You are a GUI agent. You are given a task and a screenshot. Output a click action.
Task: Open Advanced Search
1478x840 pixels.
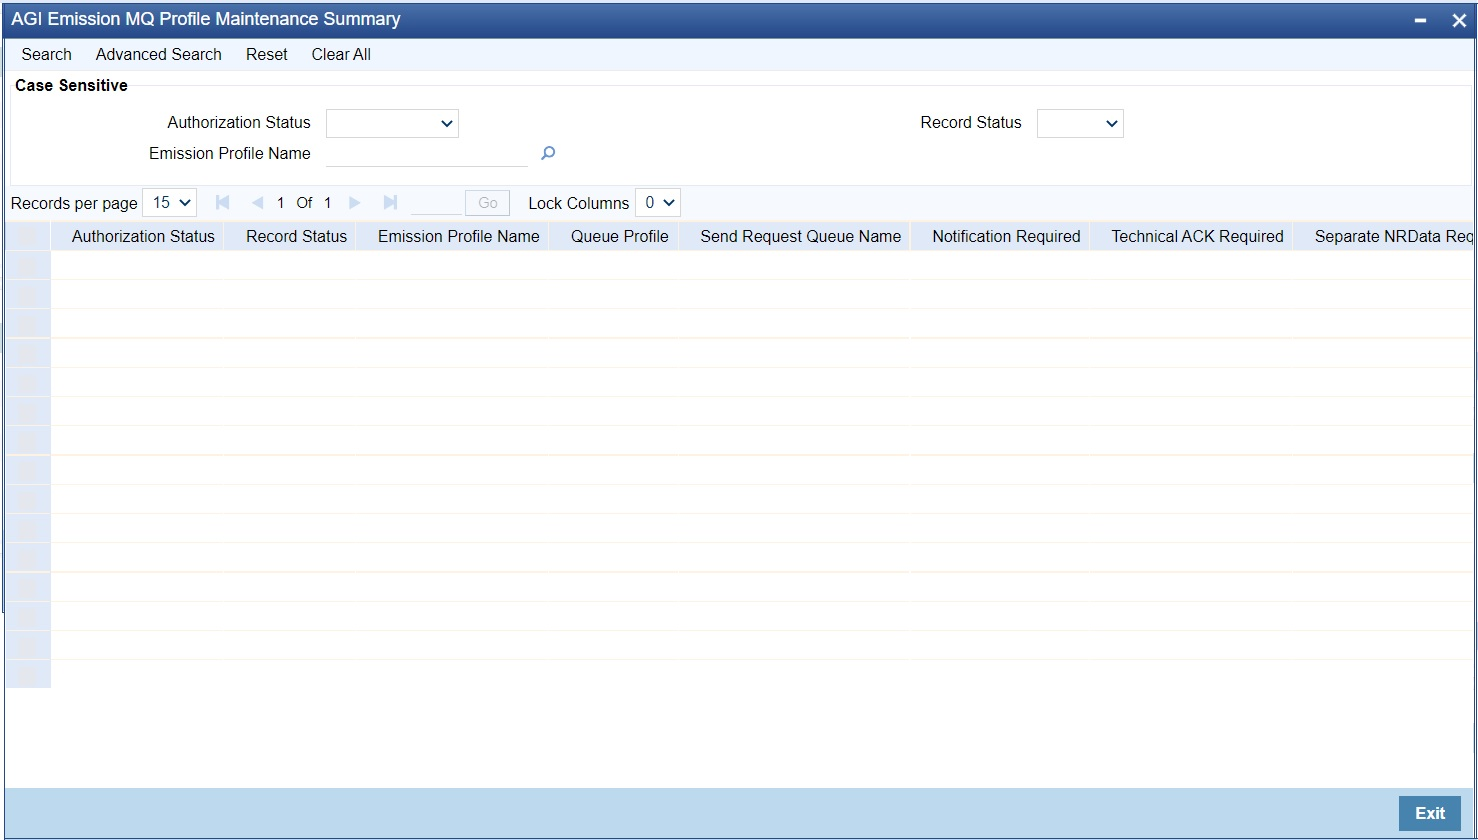159,54
